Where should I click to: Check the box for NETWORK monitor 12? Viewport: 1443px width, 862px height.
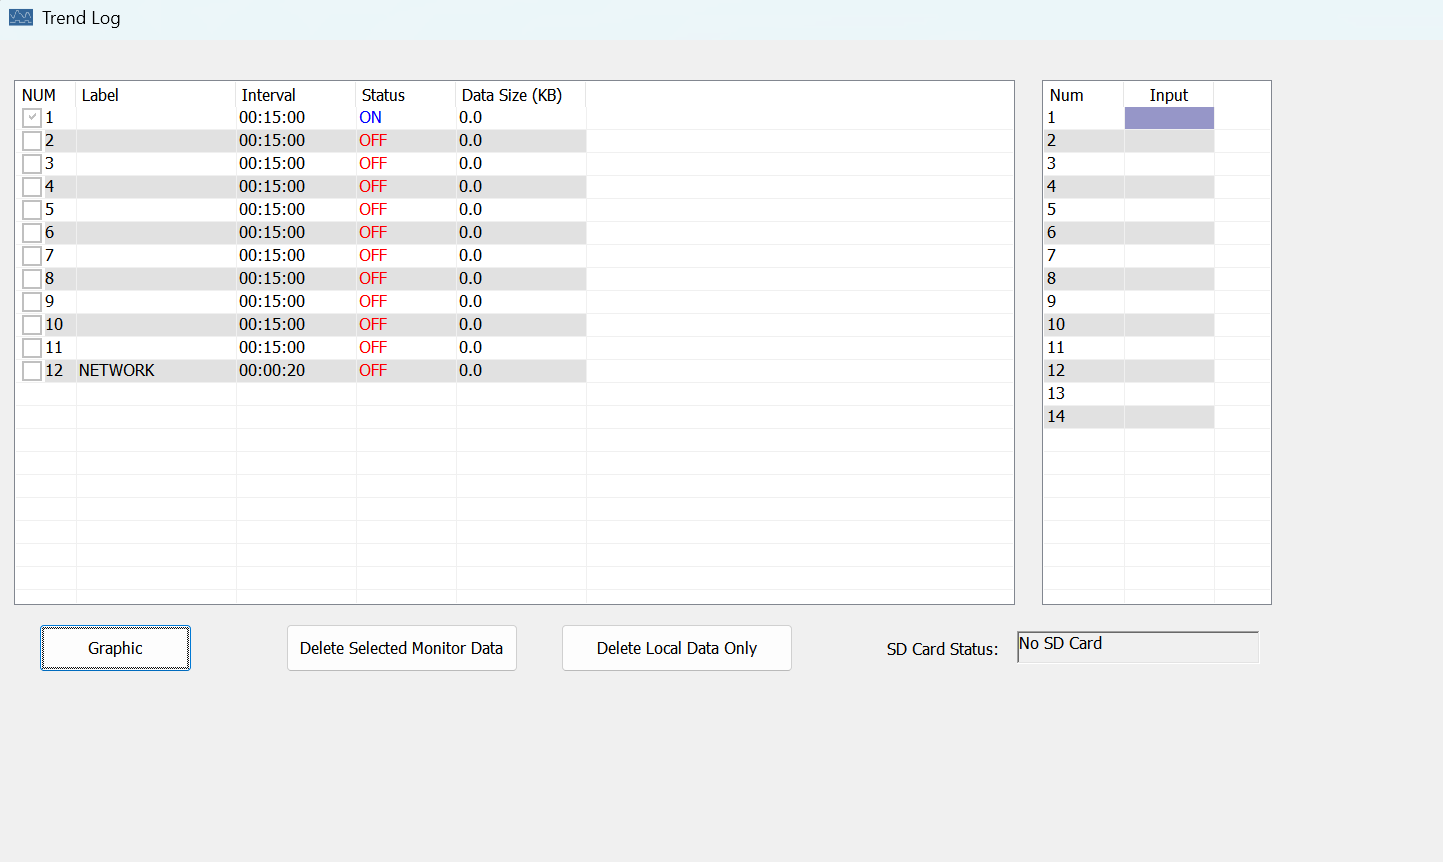tap(32, 371)
